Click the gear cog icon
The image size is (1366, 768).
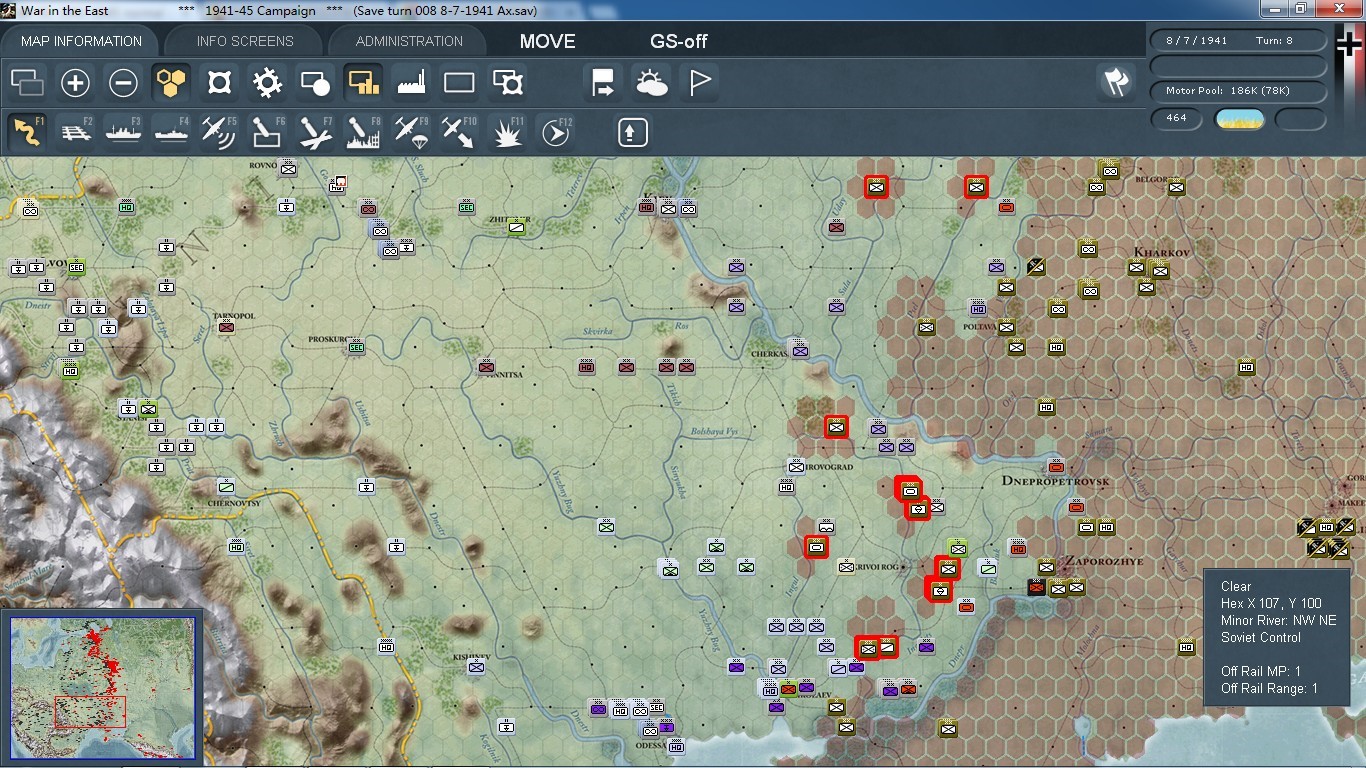(x=267, y=83)
